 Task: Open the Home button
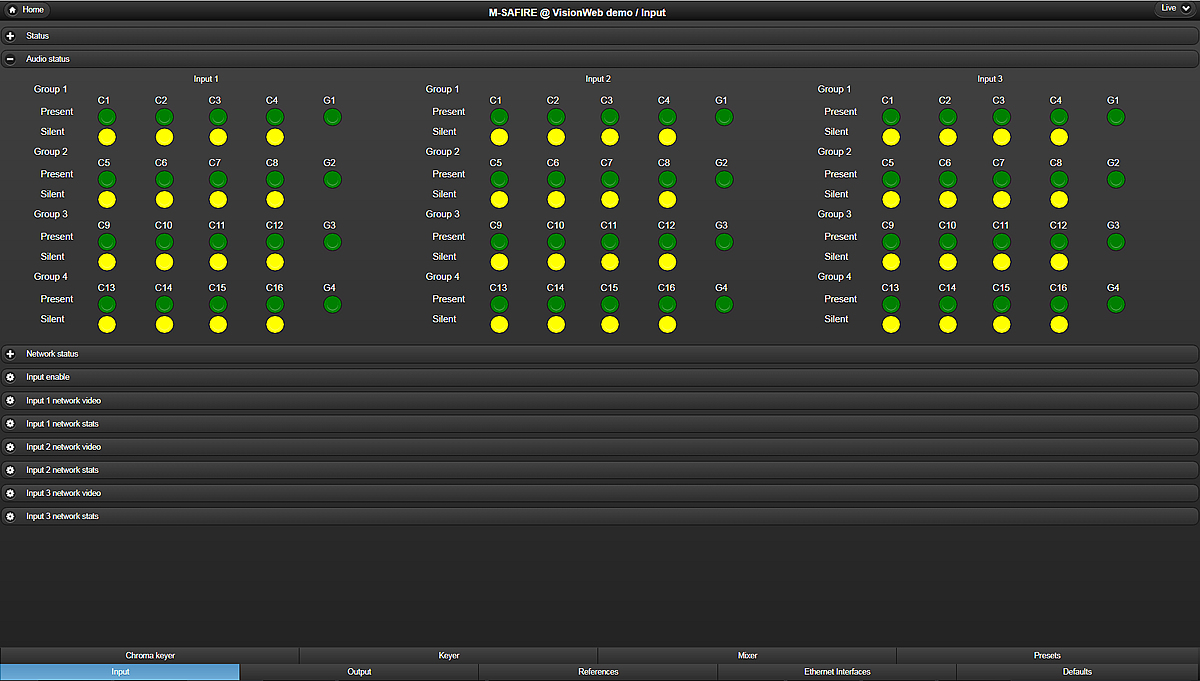[27, 9]
